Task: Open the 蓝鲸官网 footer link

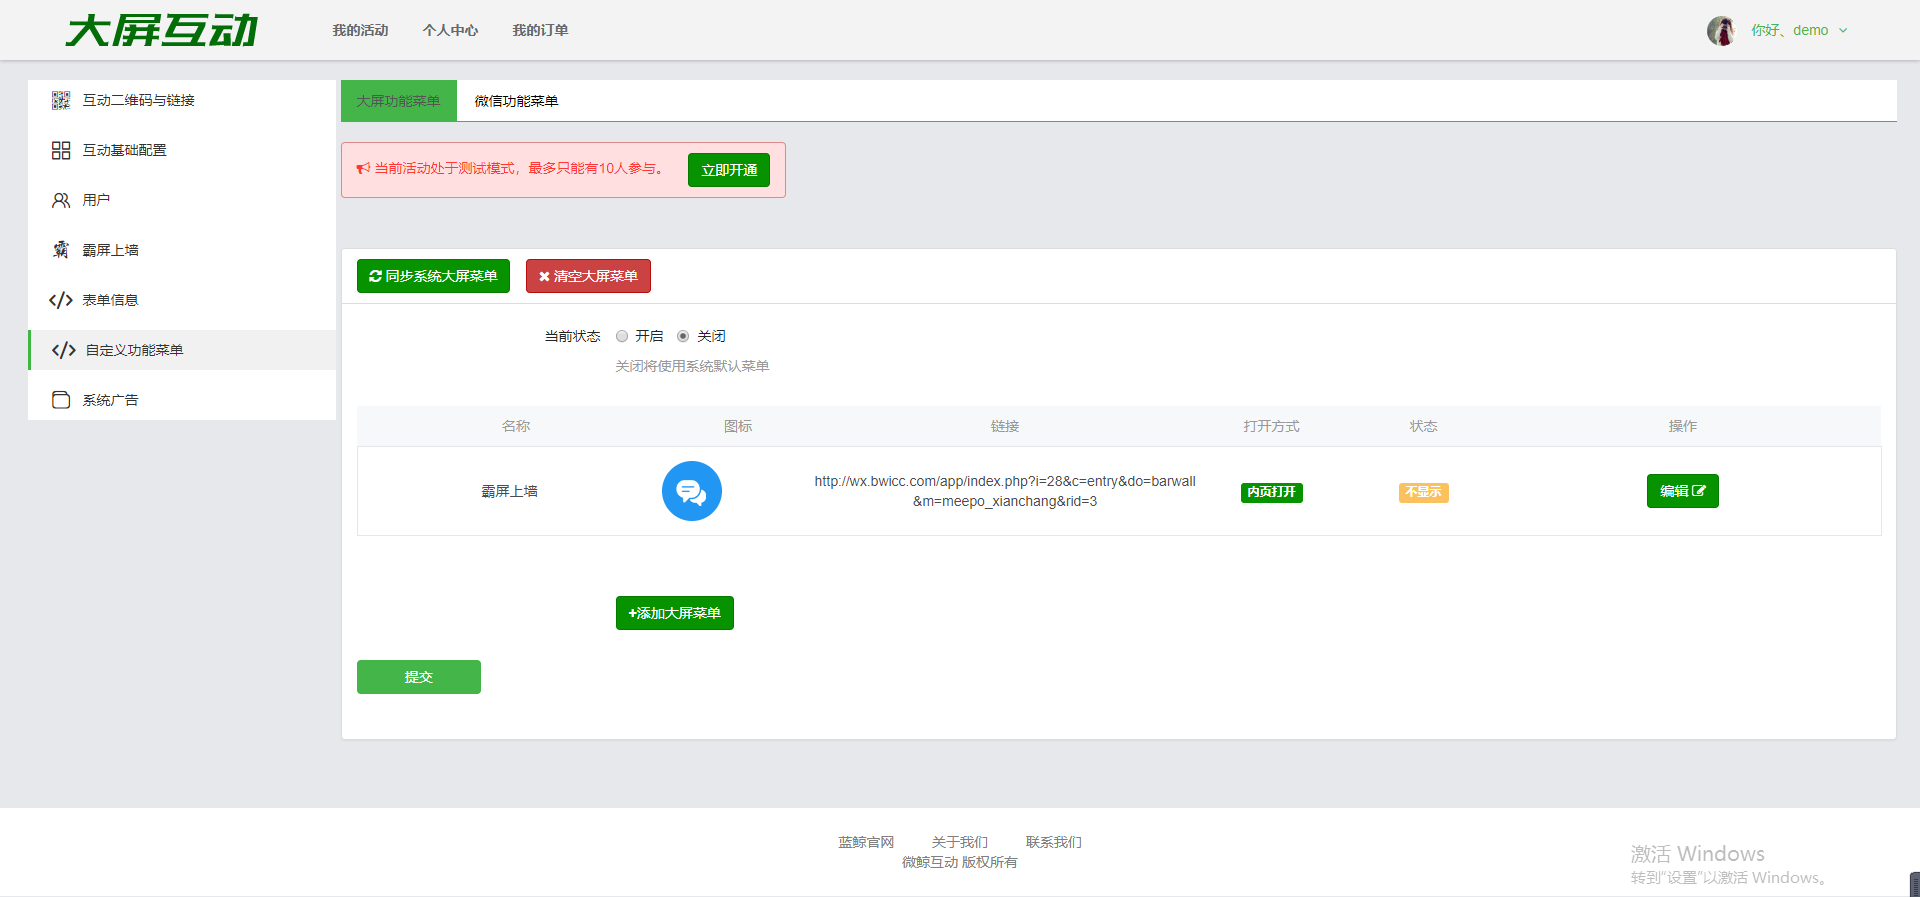Action: [866, 842]
